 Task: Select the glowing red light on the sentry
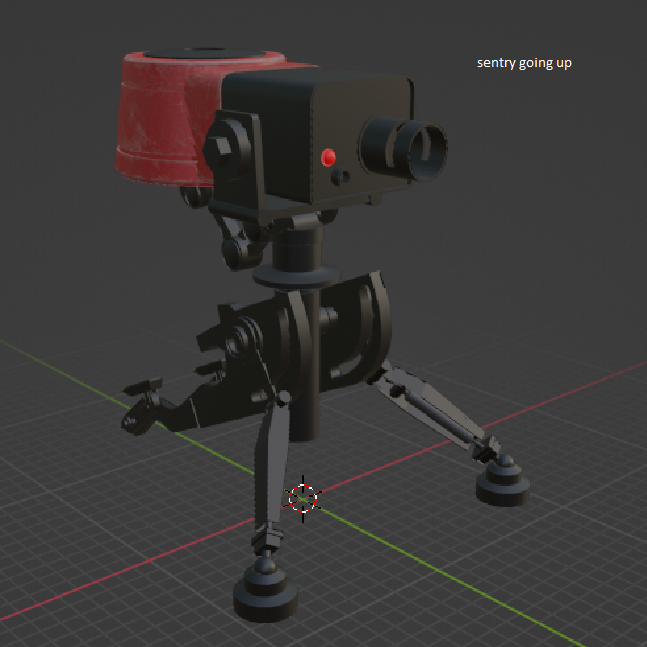point(328,157)
